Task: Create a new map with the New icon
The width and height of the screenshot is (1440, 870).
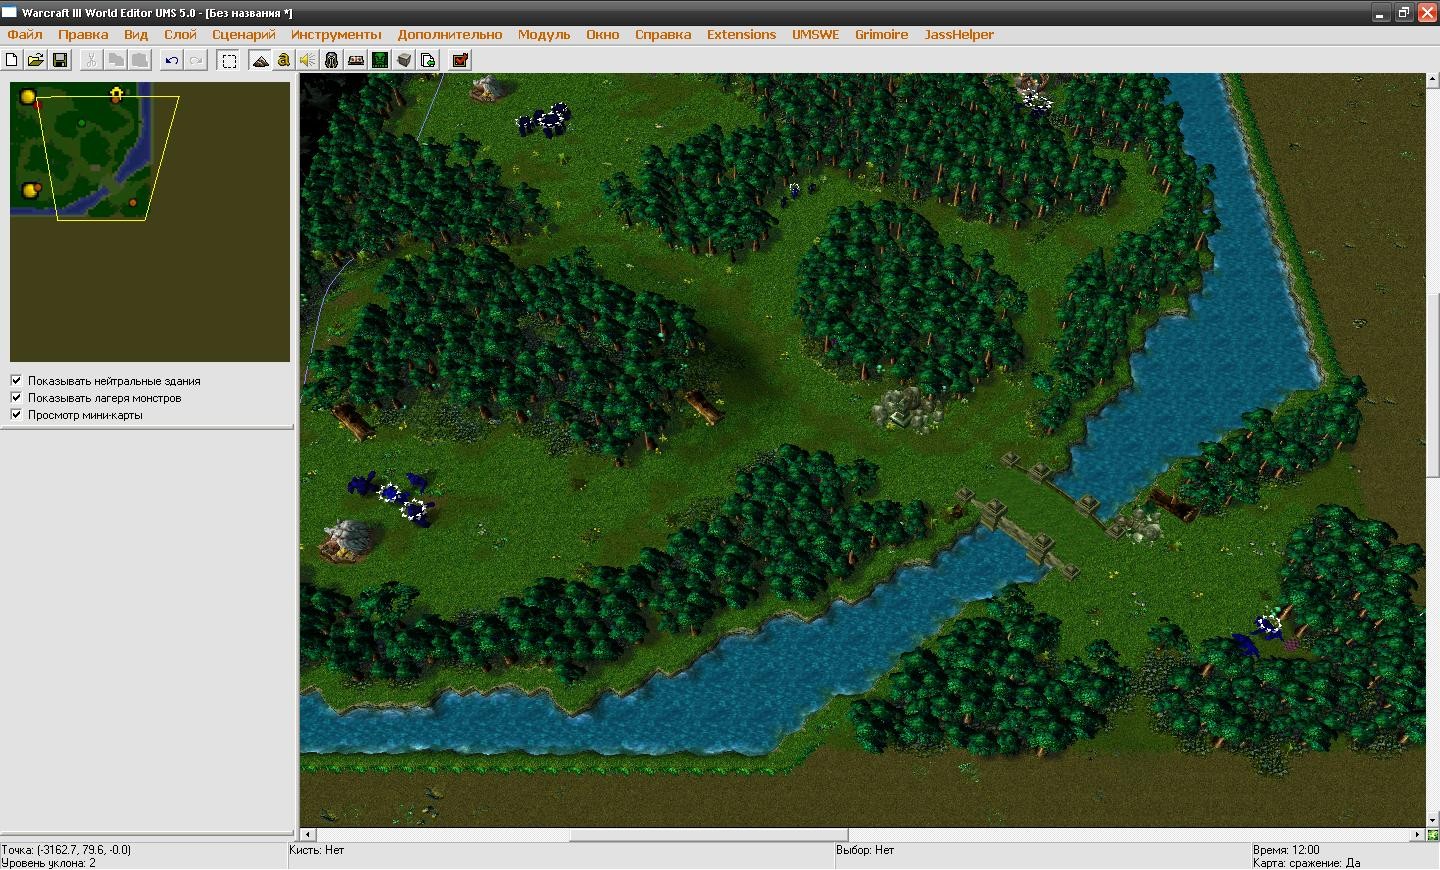Action: (12, 60)
